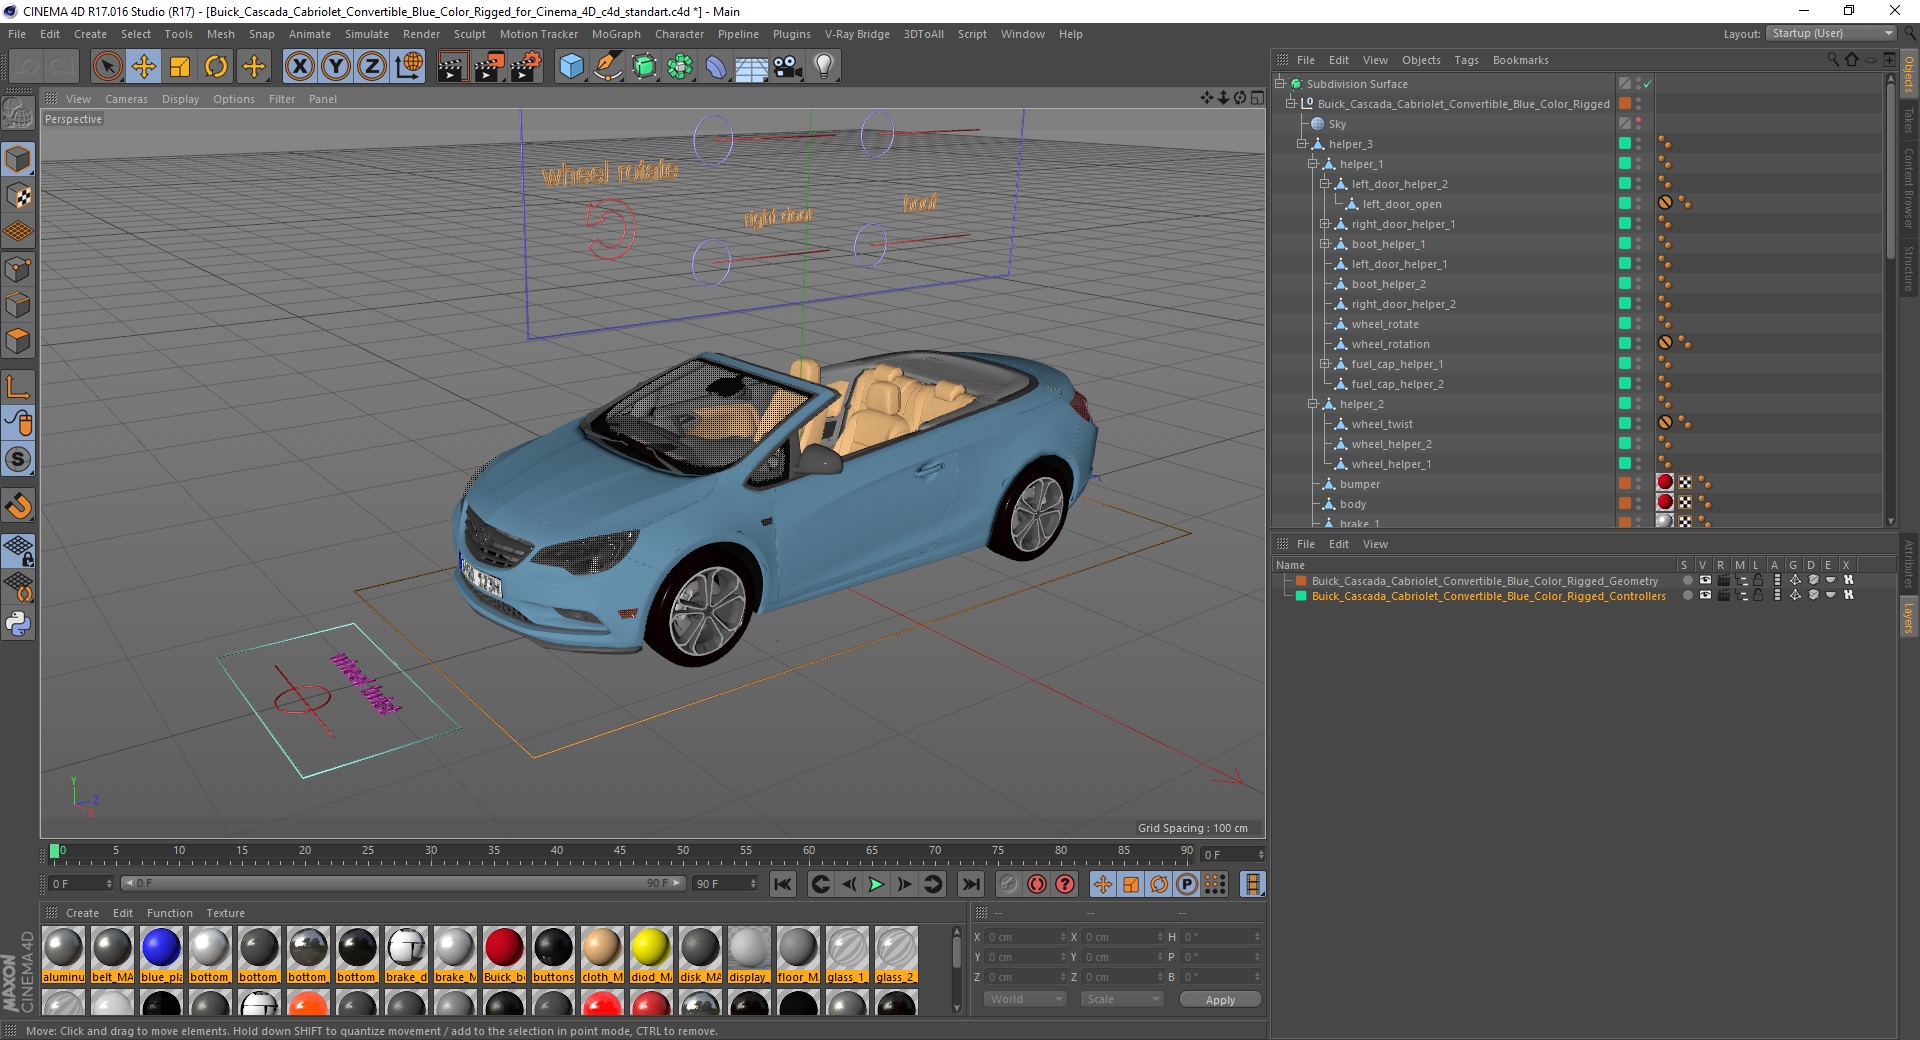Screen dimensions: 1920x1040
Task: Click the Record Active Objects keyframe button
Action: pyautogui.click(x=1008, y=884)
